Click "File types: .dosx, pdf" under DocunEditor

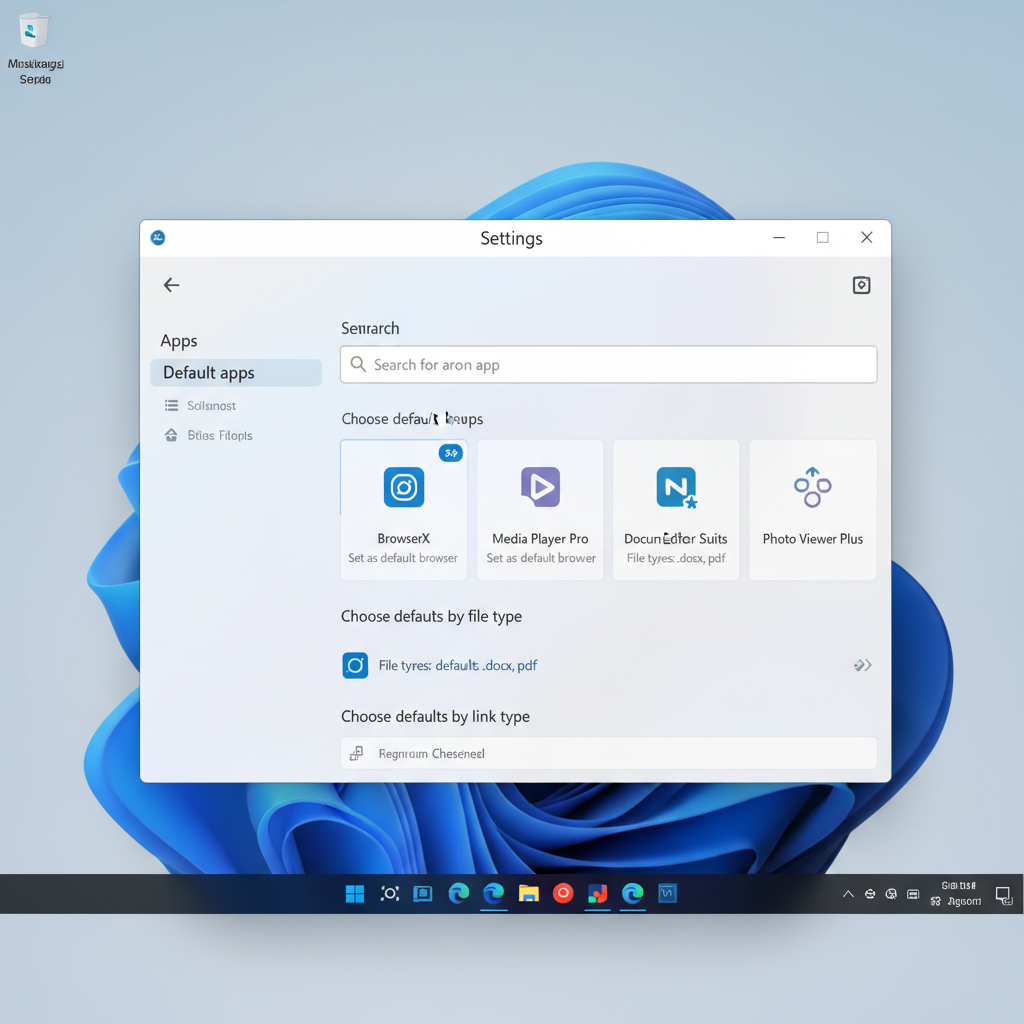coord(676,558)
